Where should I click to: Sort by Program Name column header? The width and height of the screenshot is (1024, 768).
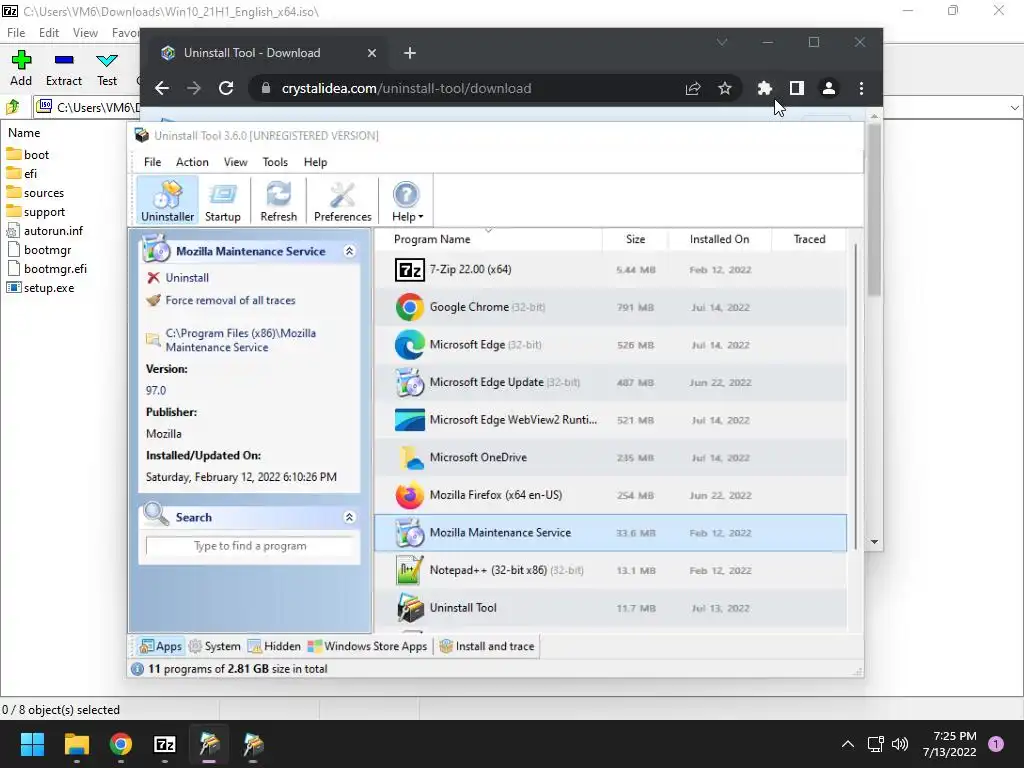pos(432,239)
